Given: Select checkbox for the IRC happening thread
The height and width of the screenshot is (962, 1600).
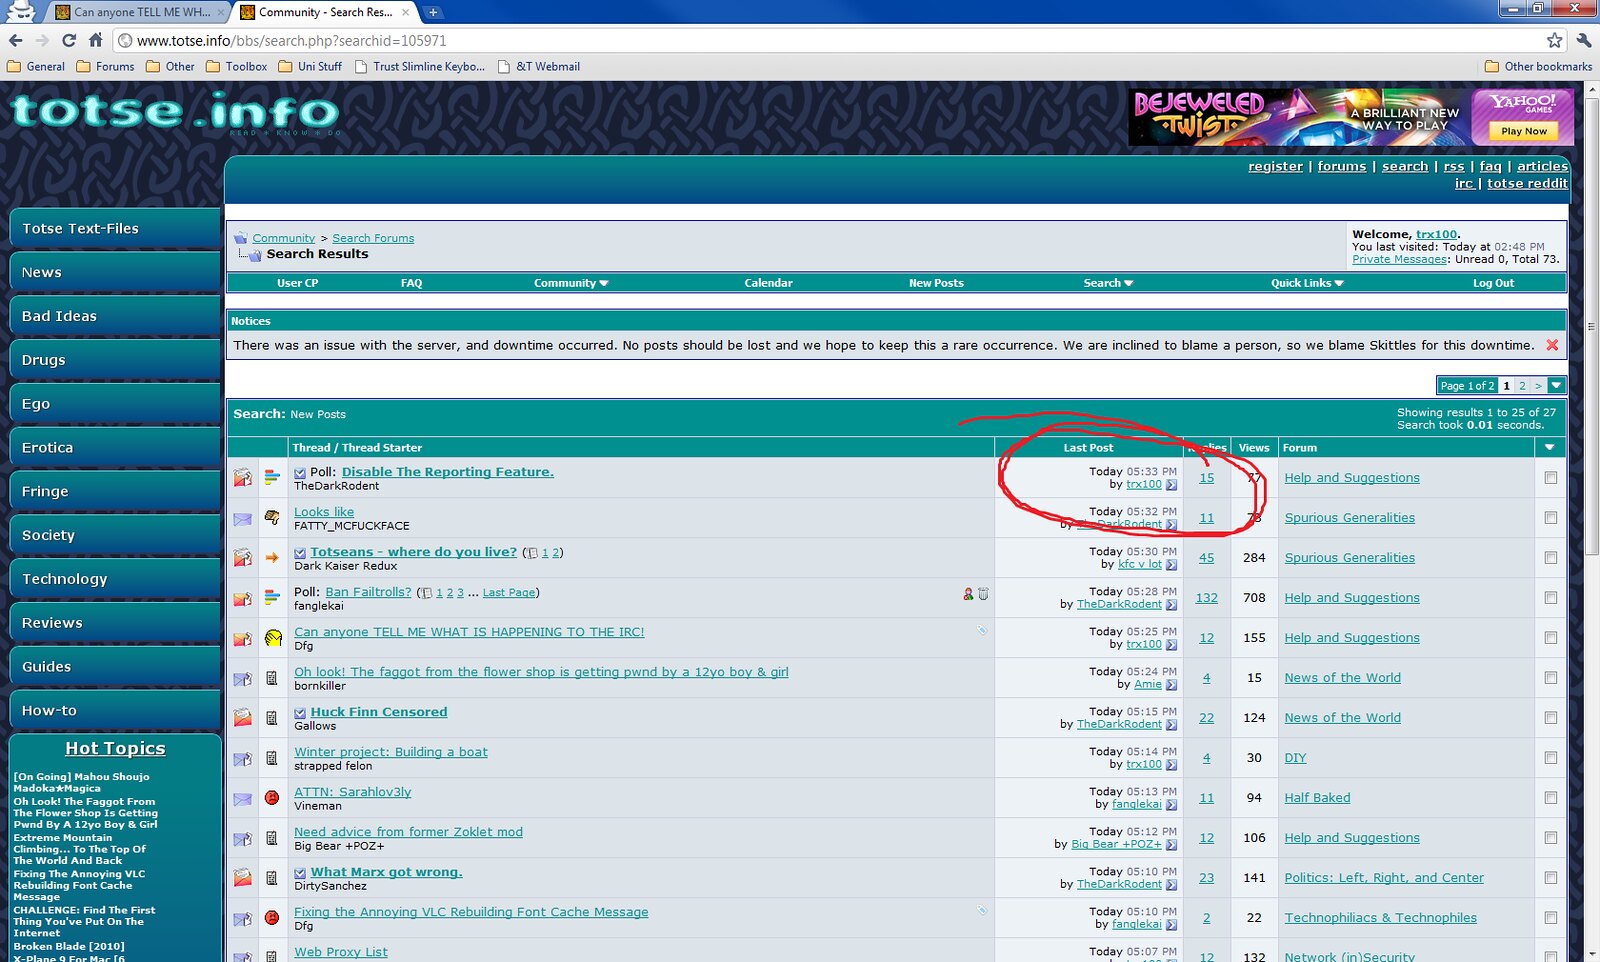Looking at the screenshot, I should (1551, 638).
